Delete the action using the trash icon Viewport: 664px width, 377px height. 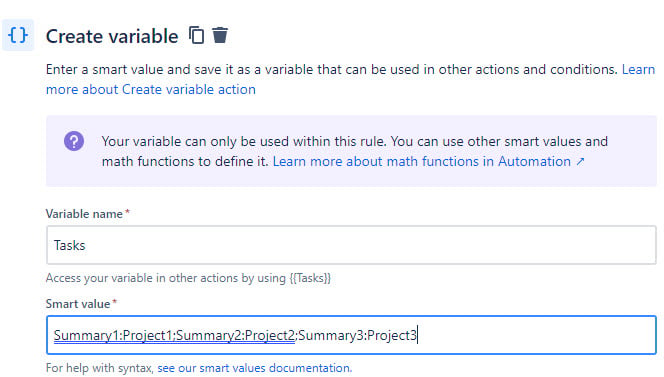coord(220,35)
